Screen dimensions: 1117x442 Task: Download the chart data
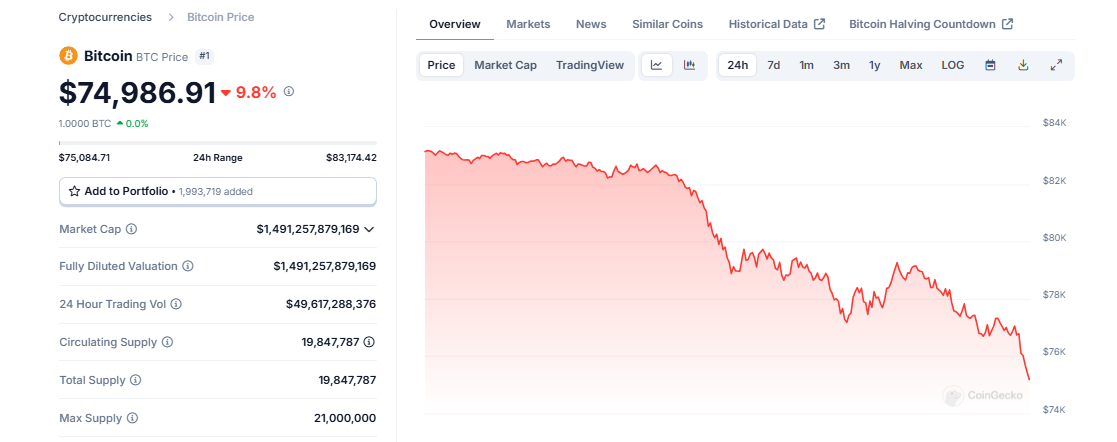1023,65
